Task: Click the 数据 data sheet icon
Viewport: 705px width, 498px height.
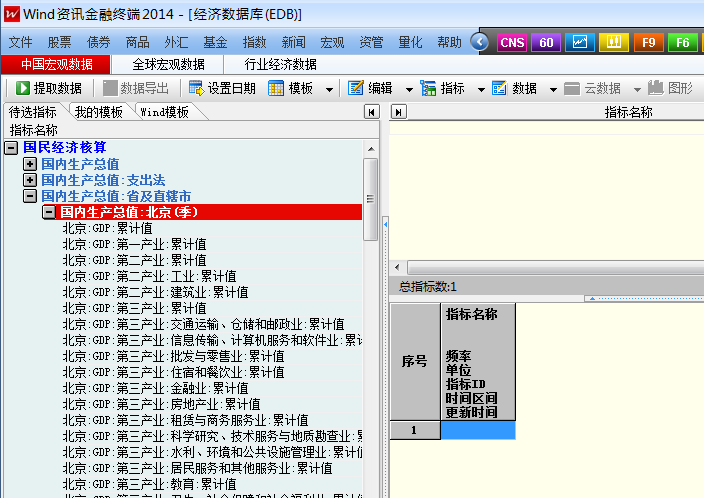Action: (x=499, y=88)
